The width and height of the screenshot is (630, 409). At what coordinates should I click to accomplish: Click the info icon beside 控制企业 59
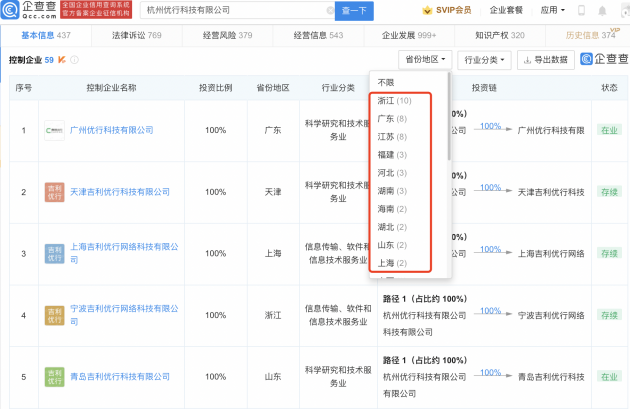[74, 60]
